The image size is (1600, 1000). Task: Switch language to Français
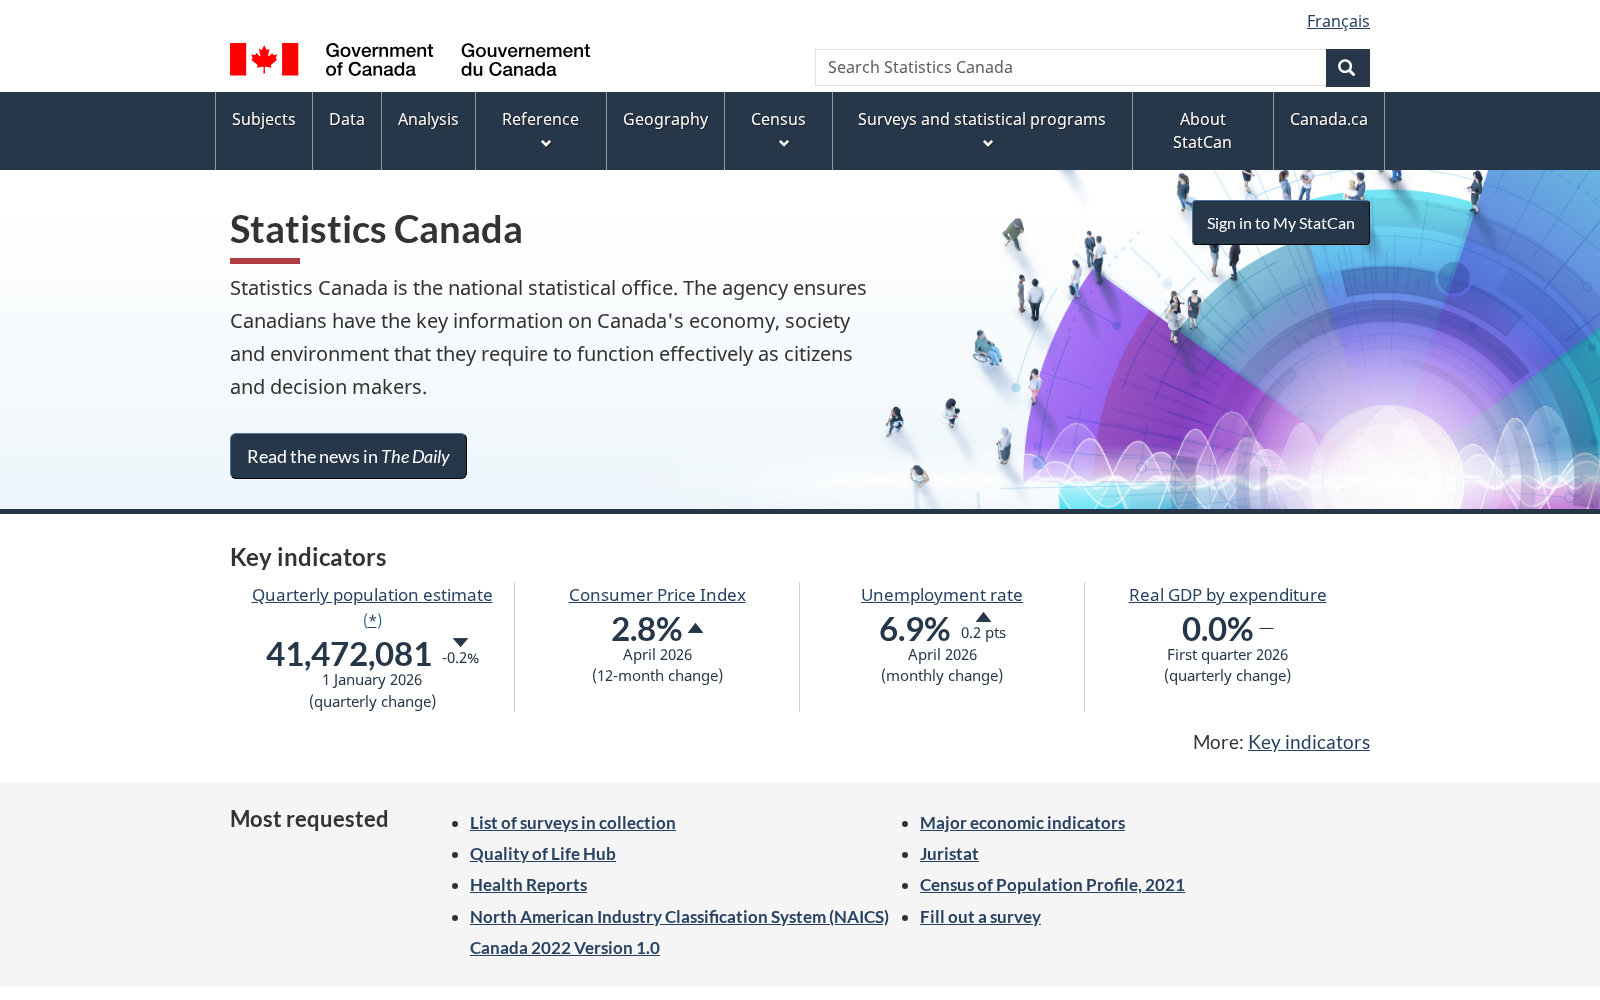[1338, 21]
